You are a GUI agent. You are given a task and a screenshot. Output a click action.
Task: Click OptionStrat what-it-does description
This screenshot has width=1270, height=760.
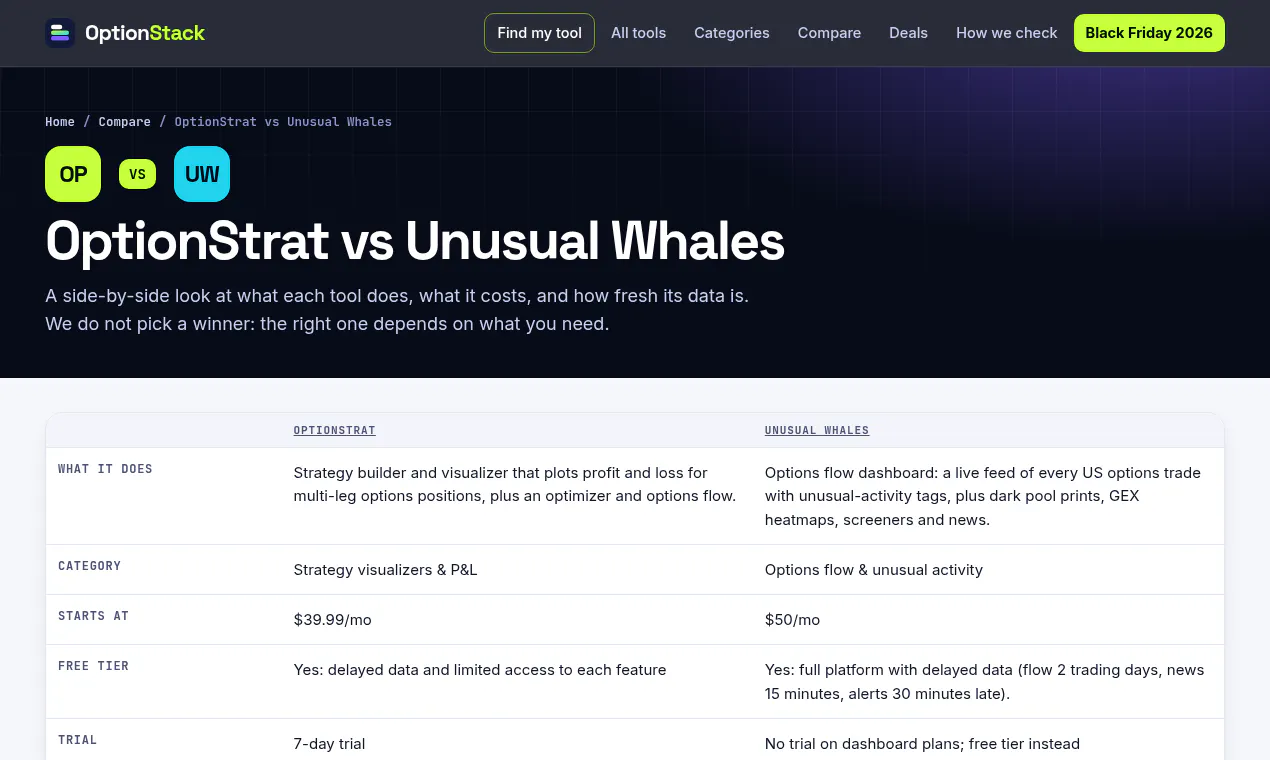(x=515, y=484)
